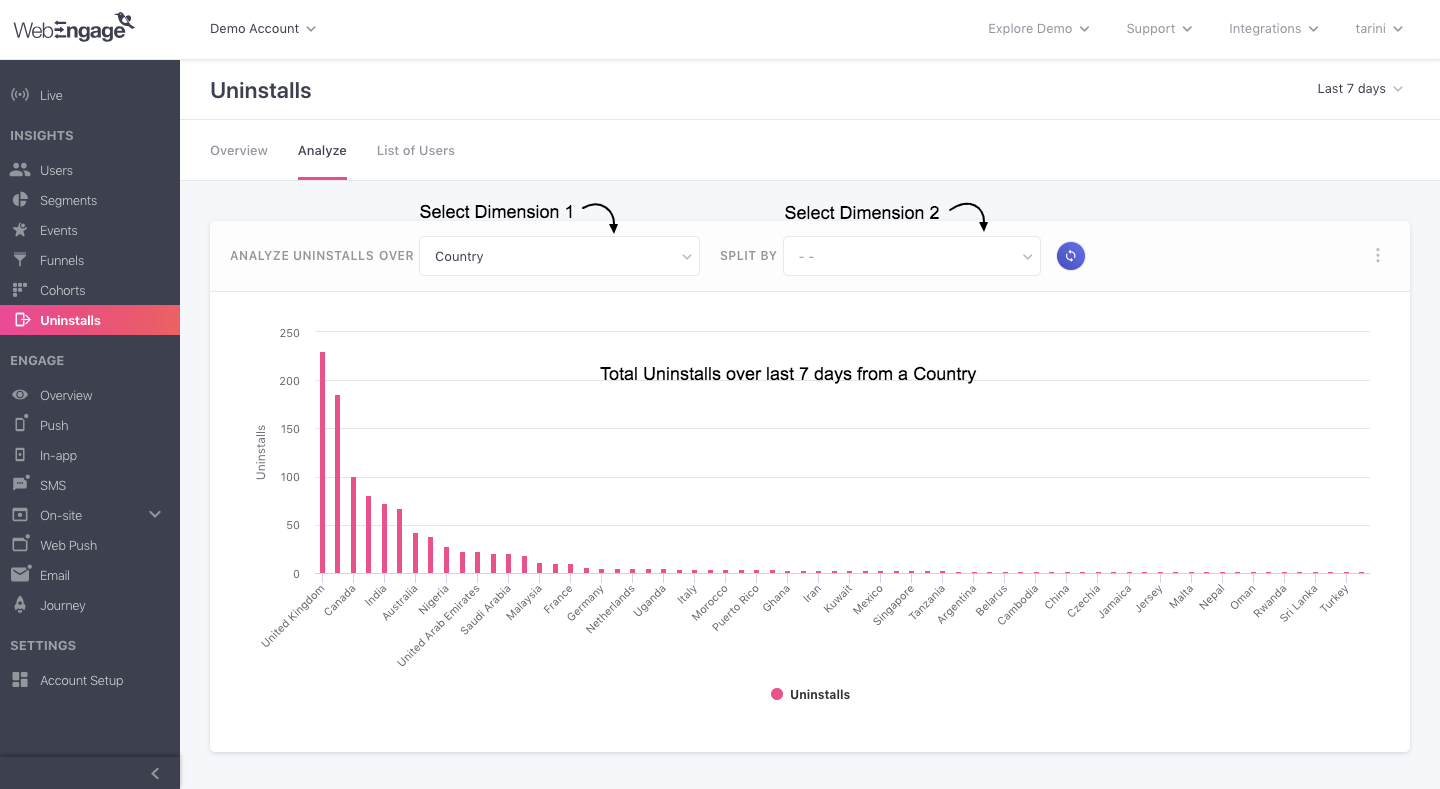Click the WebEngage logo
The width and height of the screenshot is (1440, 789).
[x=74, y=28]
